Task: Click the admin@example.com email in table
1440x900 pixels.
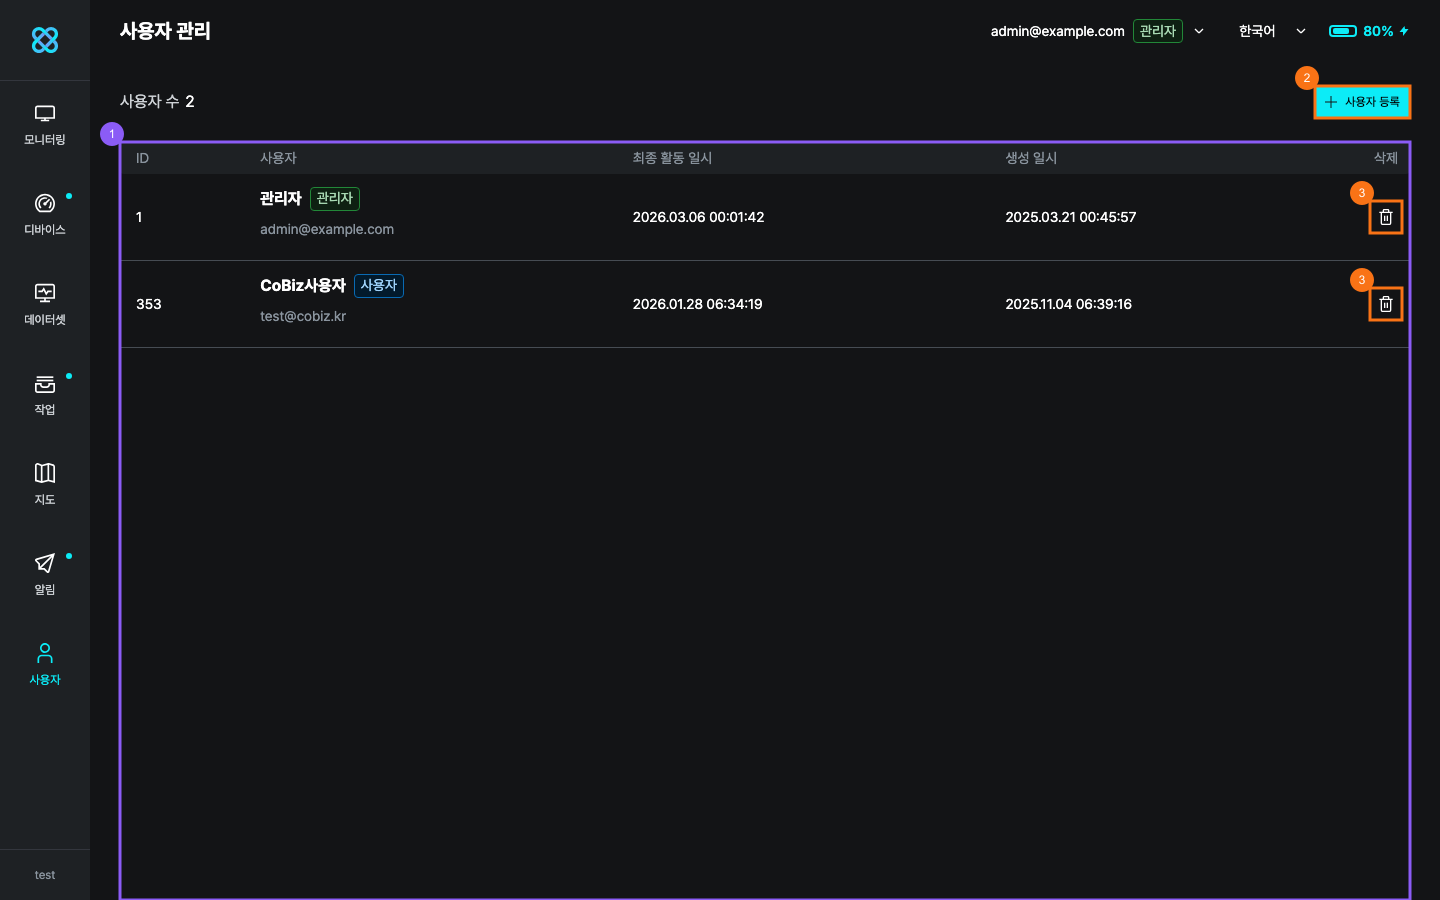Action: (x=327, y=229)
